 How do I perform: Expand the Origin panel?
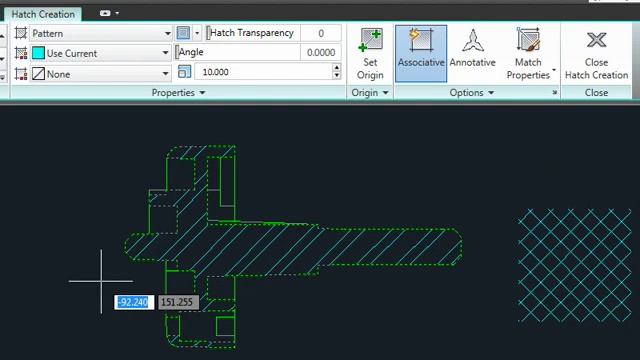click(370, 93)
